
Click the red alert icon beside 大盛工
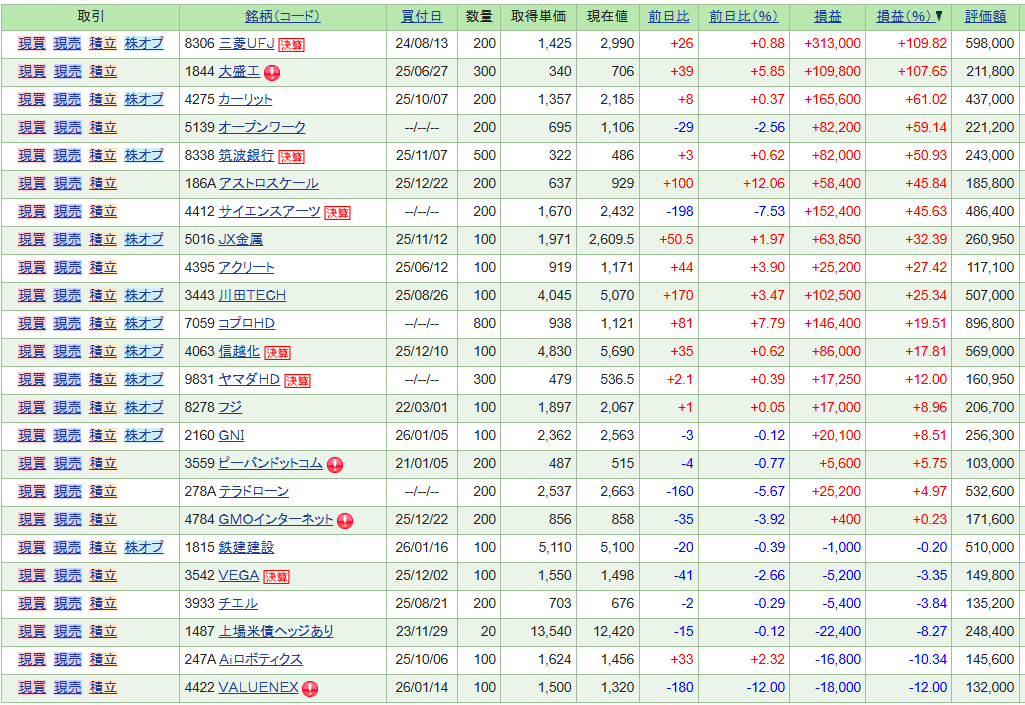tap(272, 72)
